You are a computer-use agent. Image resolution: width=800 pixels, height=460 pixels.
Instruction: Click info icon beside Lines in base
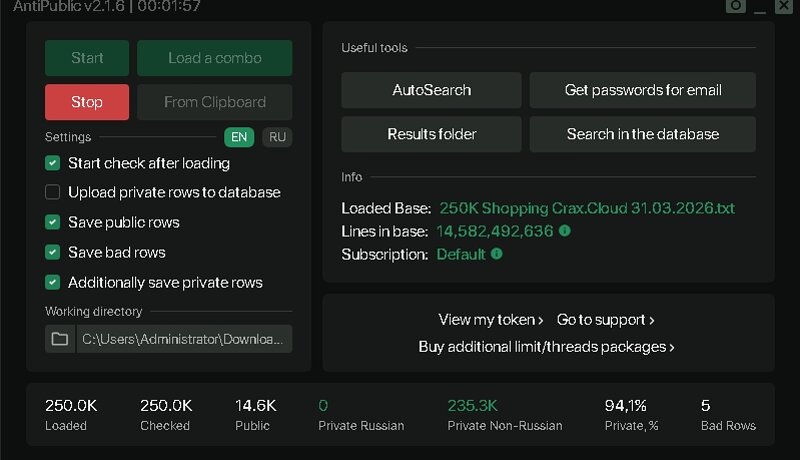tap(565, 231)
